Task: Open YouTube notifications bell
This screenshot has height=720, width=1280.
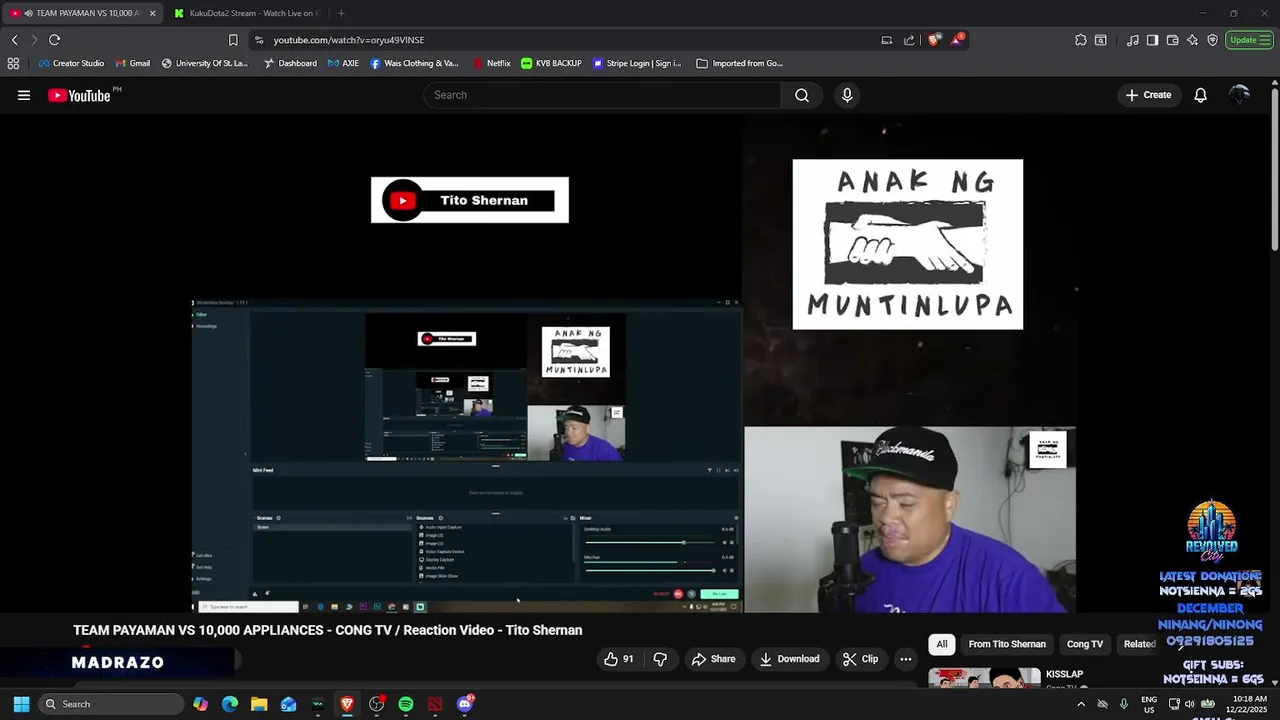Action: [x=1200, y=95]
